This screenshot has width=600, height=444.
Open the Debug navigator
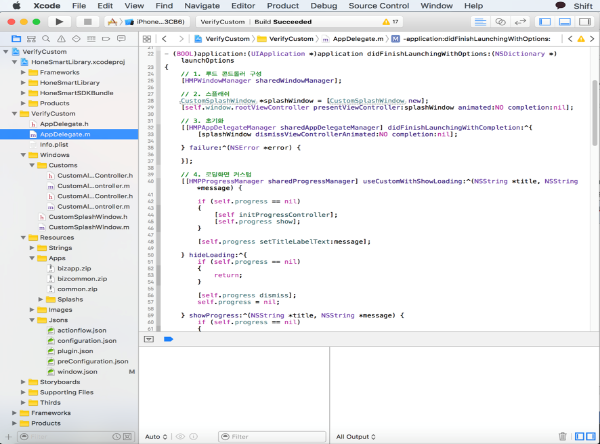tap(91, 39)
